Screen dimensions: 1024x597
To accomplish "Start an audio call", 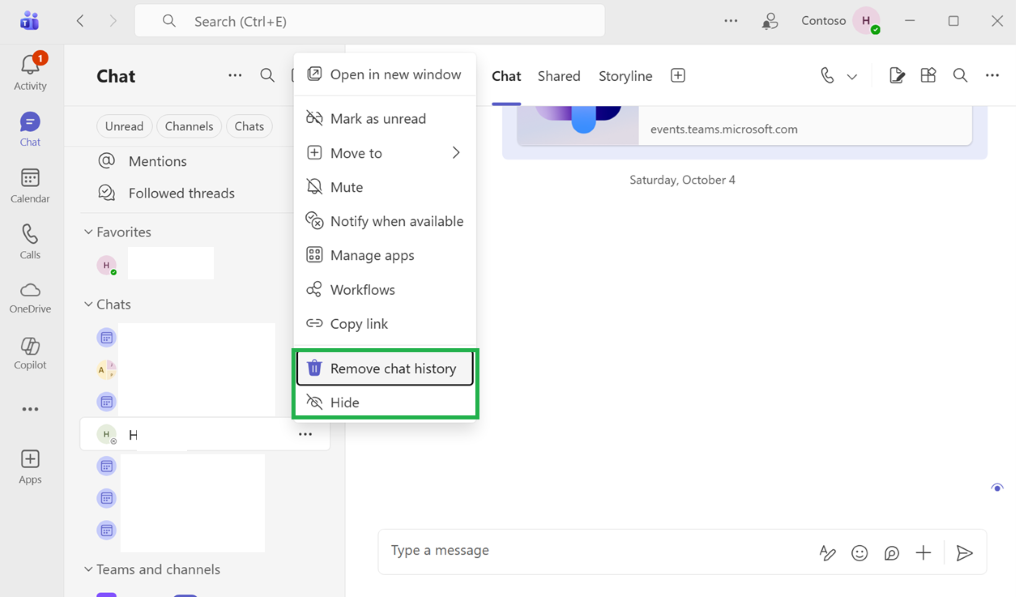I will pos(827,76).
